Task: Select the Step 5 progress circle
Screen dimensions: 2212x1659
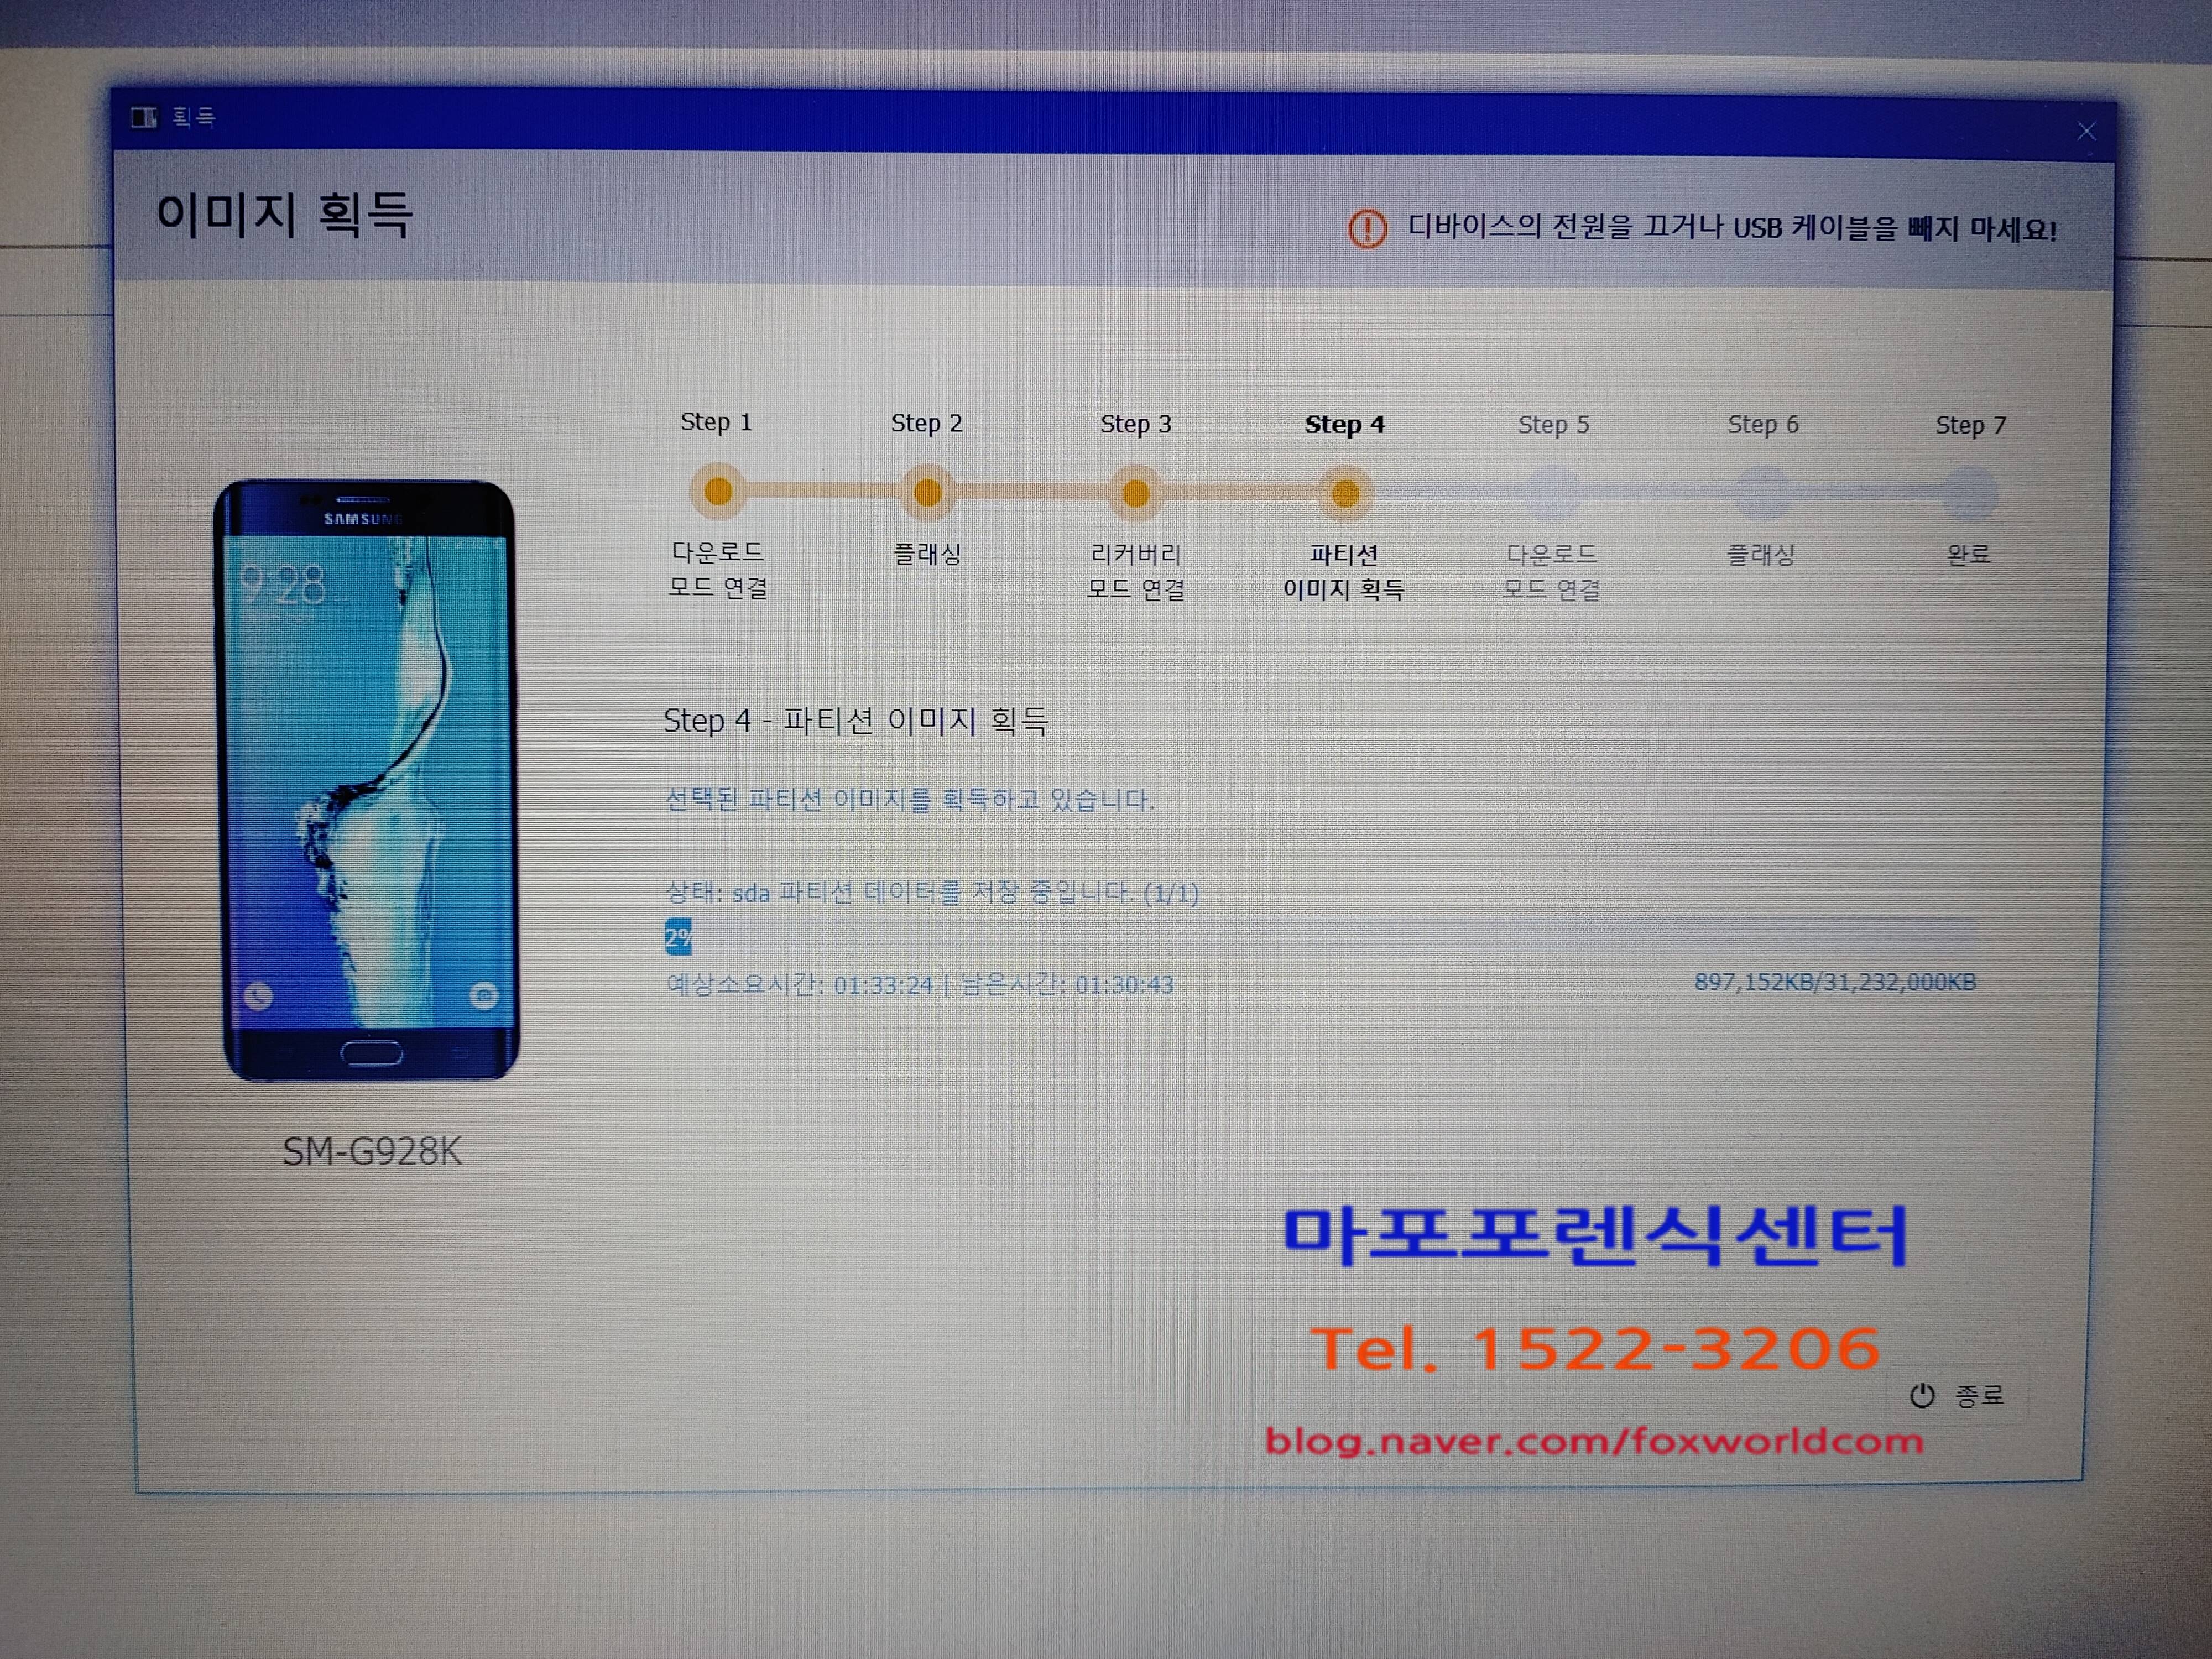Action: pyautogui.click(x=1553, y=493)
